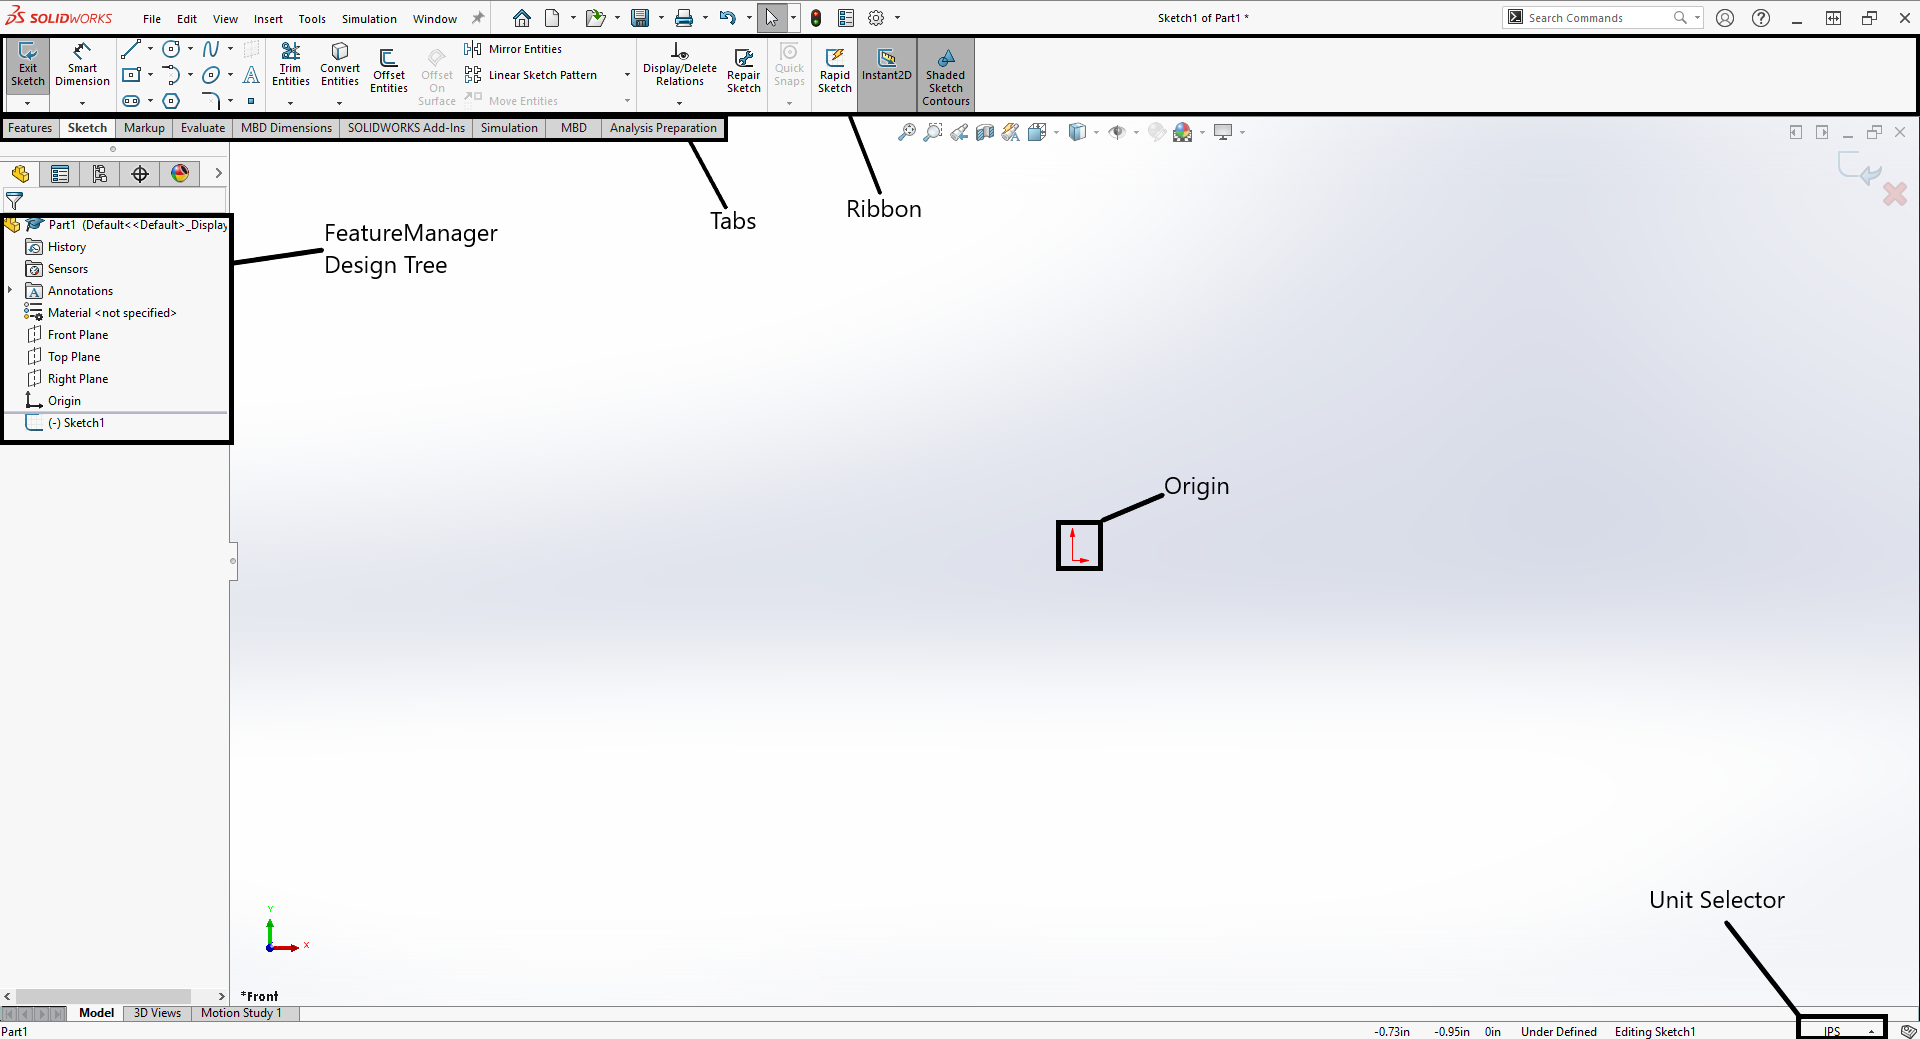Toggle Shaded Sketch Contours
This screenshot has width=1920, height=1039.
[x=945, y=74]
